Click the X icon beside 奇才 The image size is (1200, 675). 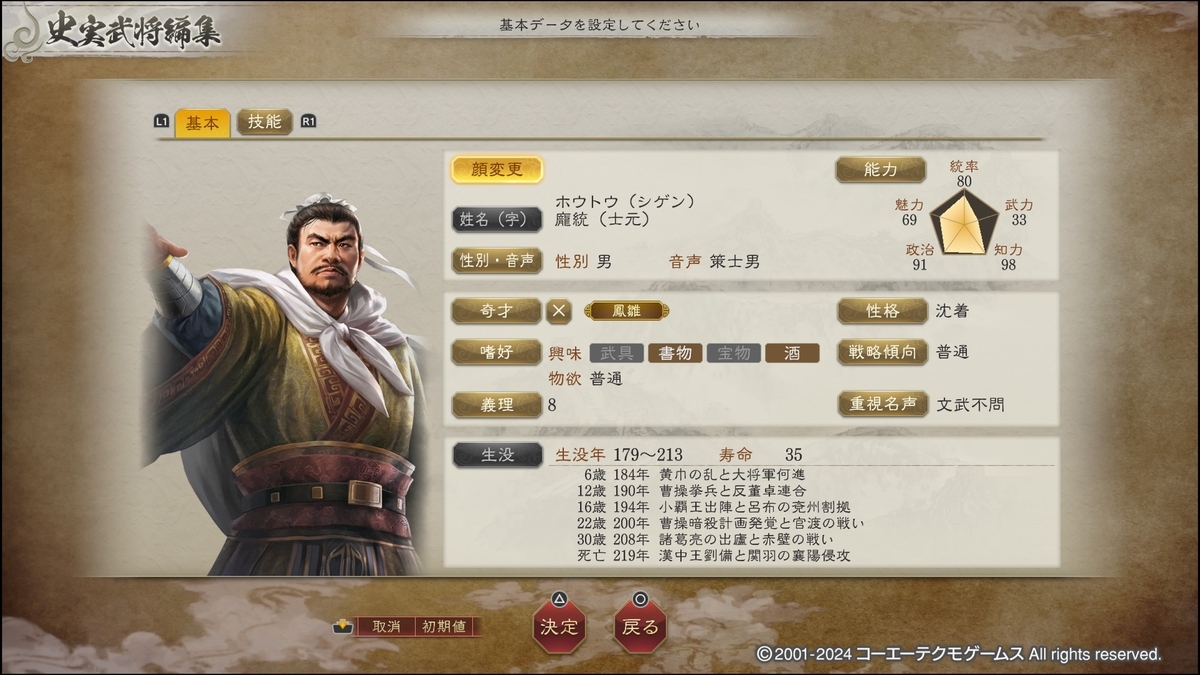pyautogui.click(x=559, y=311)
